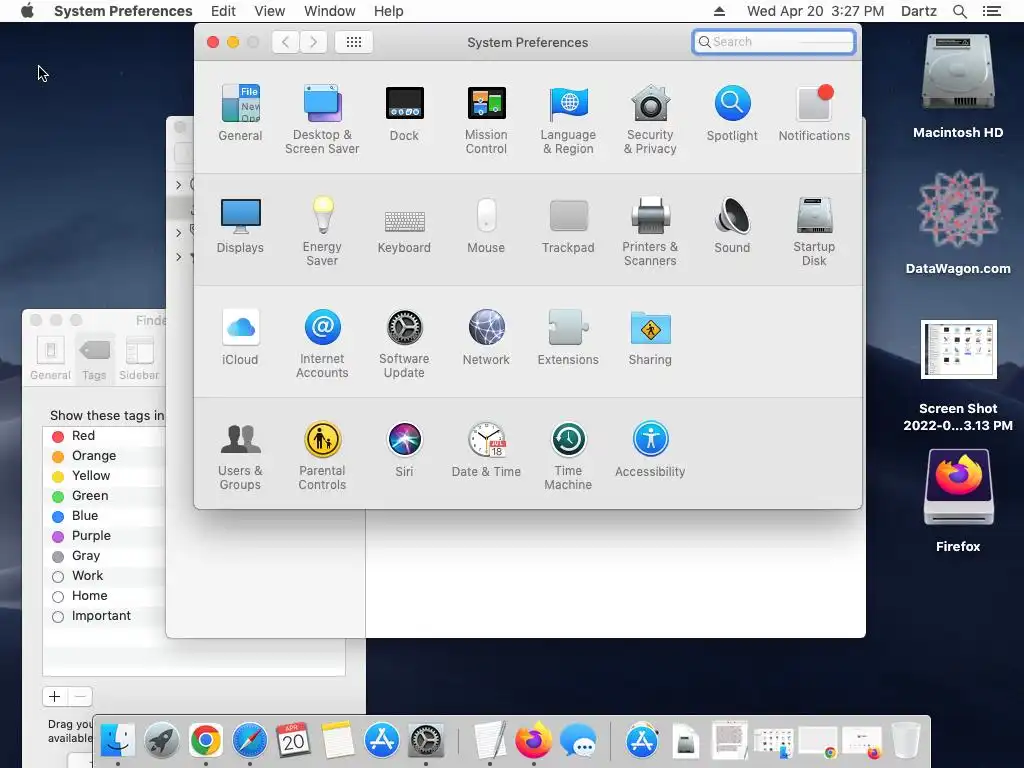Click the plus button below the tags list
The image size is (1024, 768).
point(55,697)
